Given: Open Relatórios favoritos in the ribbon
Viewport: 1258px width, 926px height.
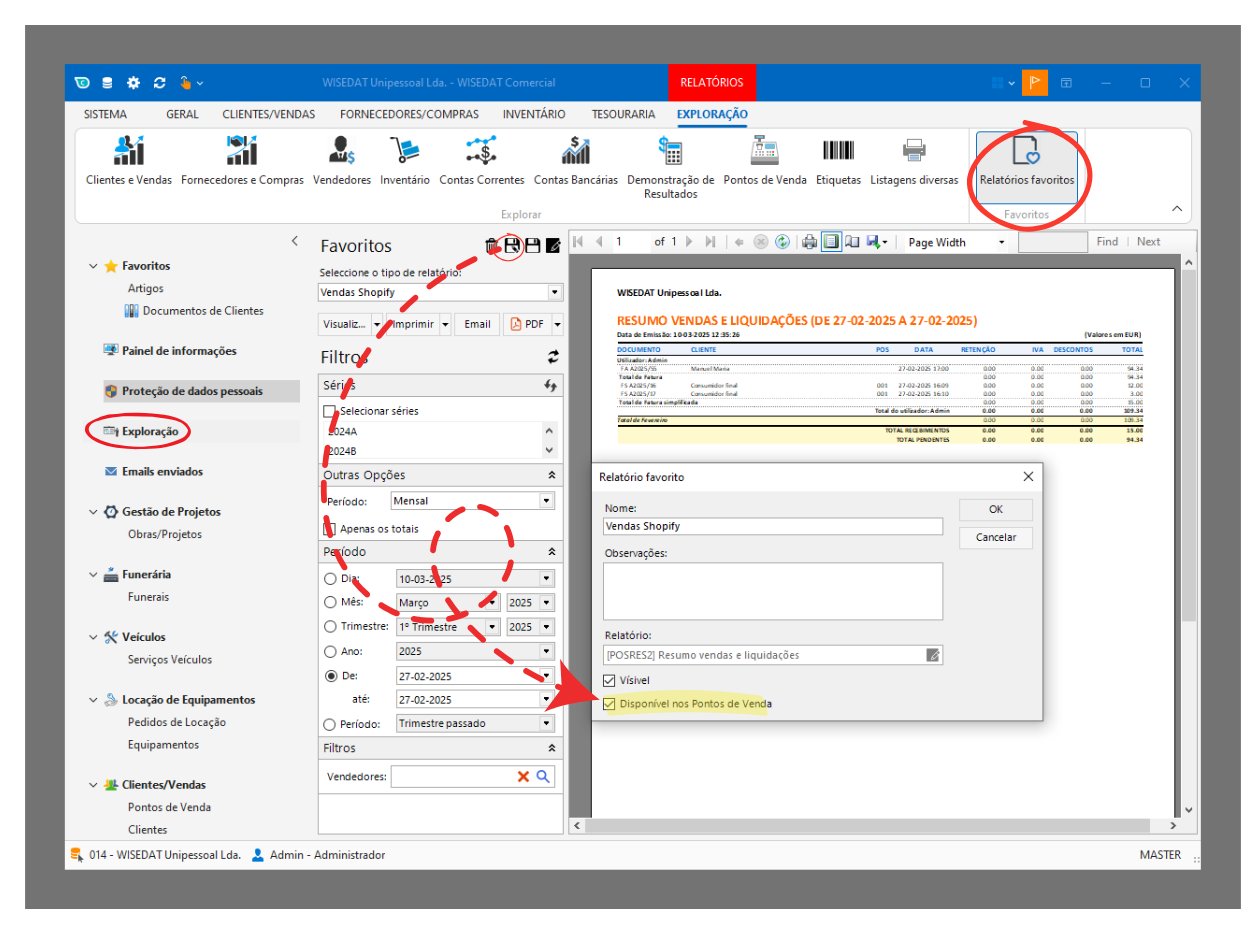Looking at the screenshot, I should click(x=1026, y=162).
